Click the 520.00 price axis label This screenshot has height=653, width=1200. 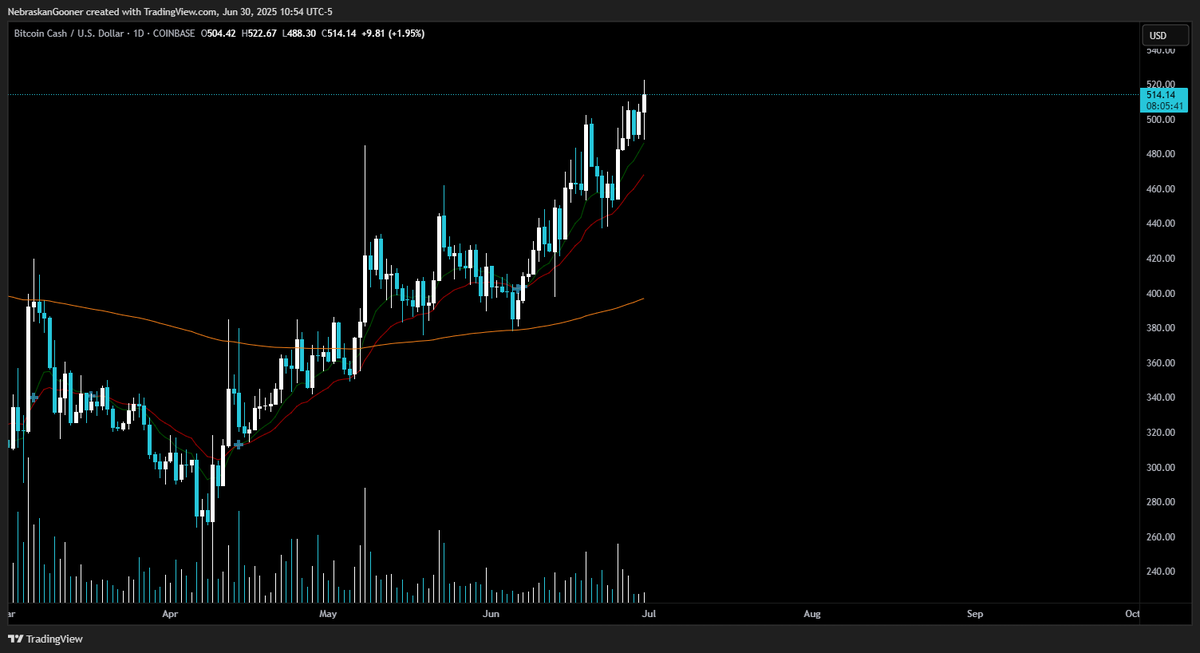[1160, 84]
